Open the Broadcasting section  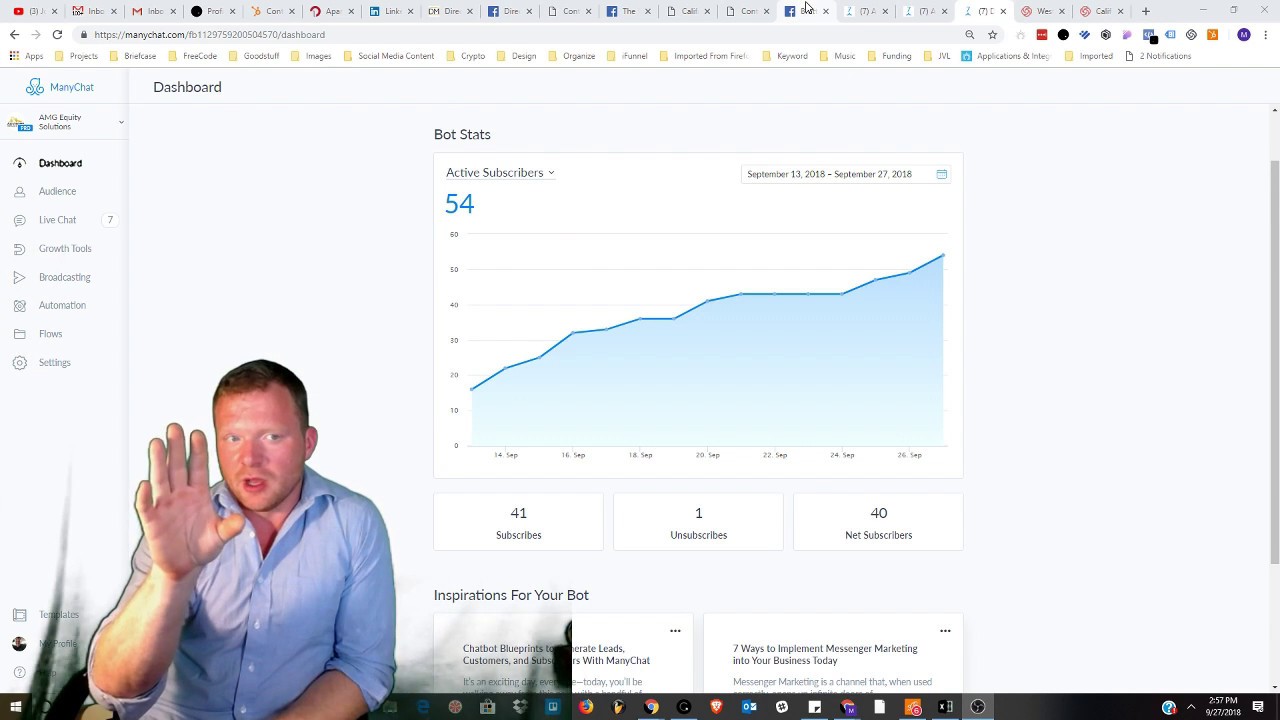[x=65, y=277]
